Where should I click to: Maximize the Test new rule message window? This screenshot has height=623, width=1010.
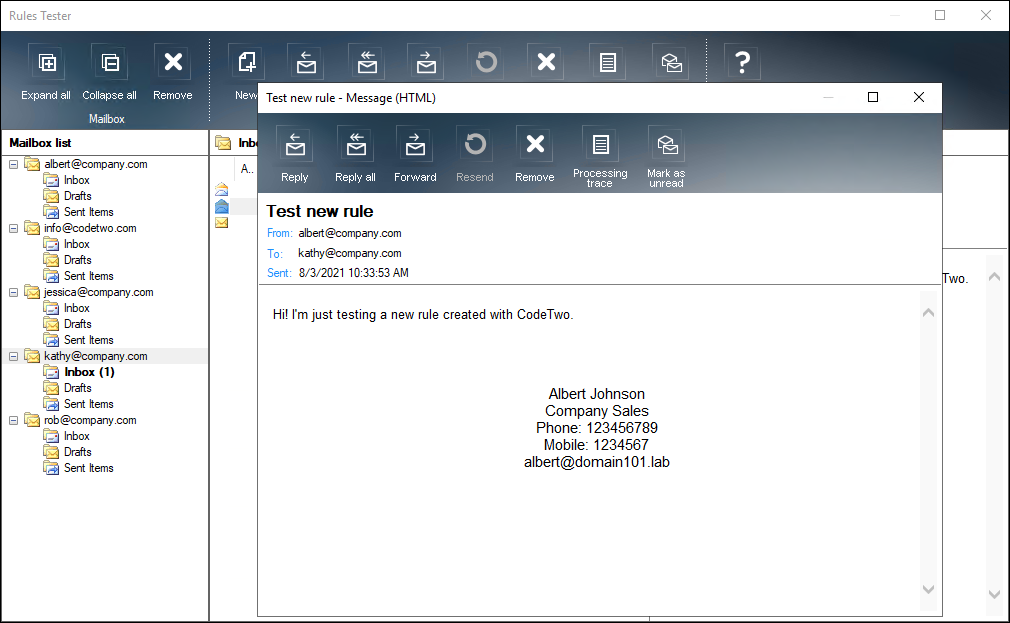pos(873,97)
